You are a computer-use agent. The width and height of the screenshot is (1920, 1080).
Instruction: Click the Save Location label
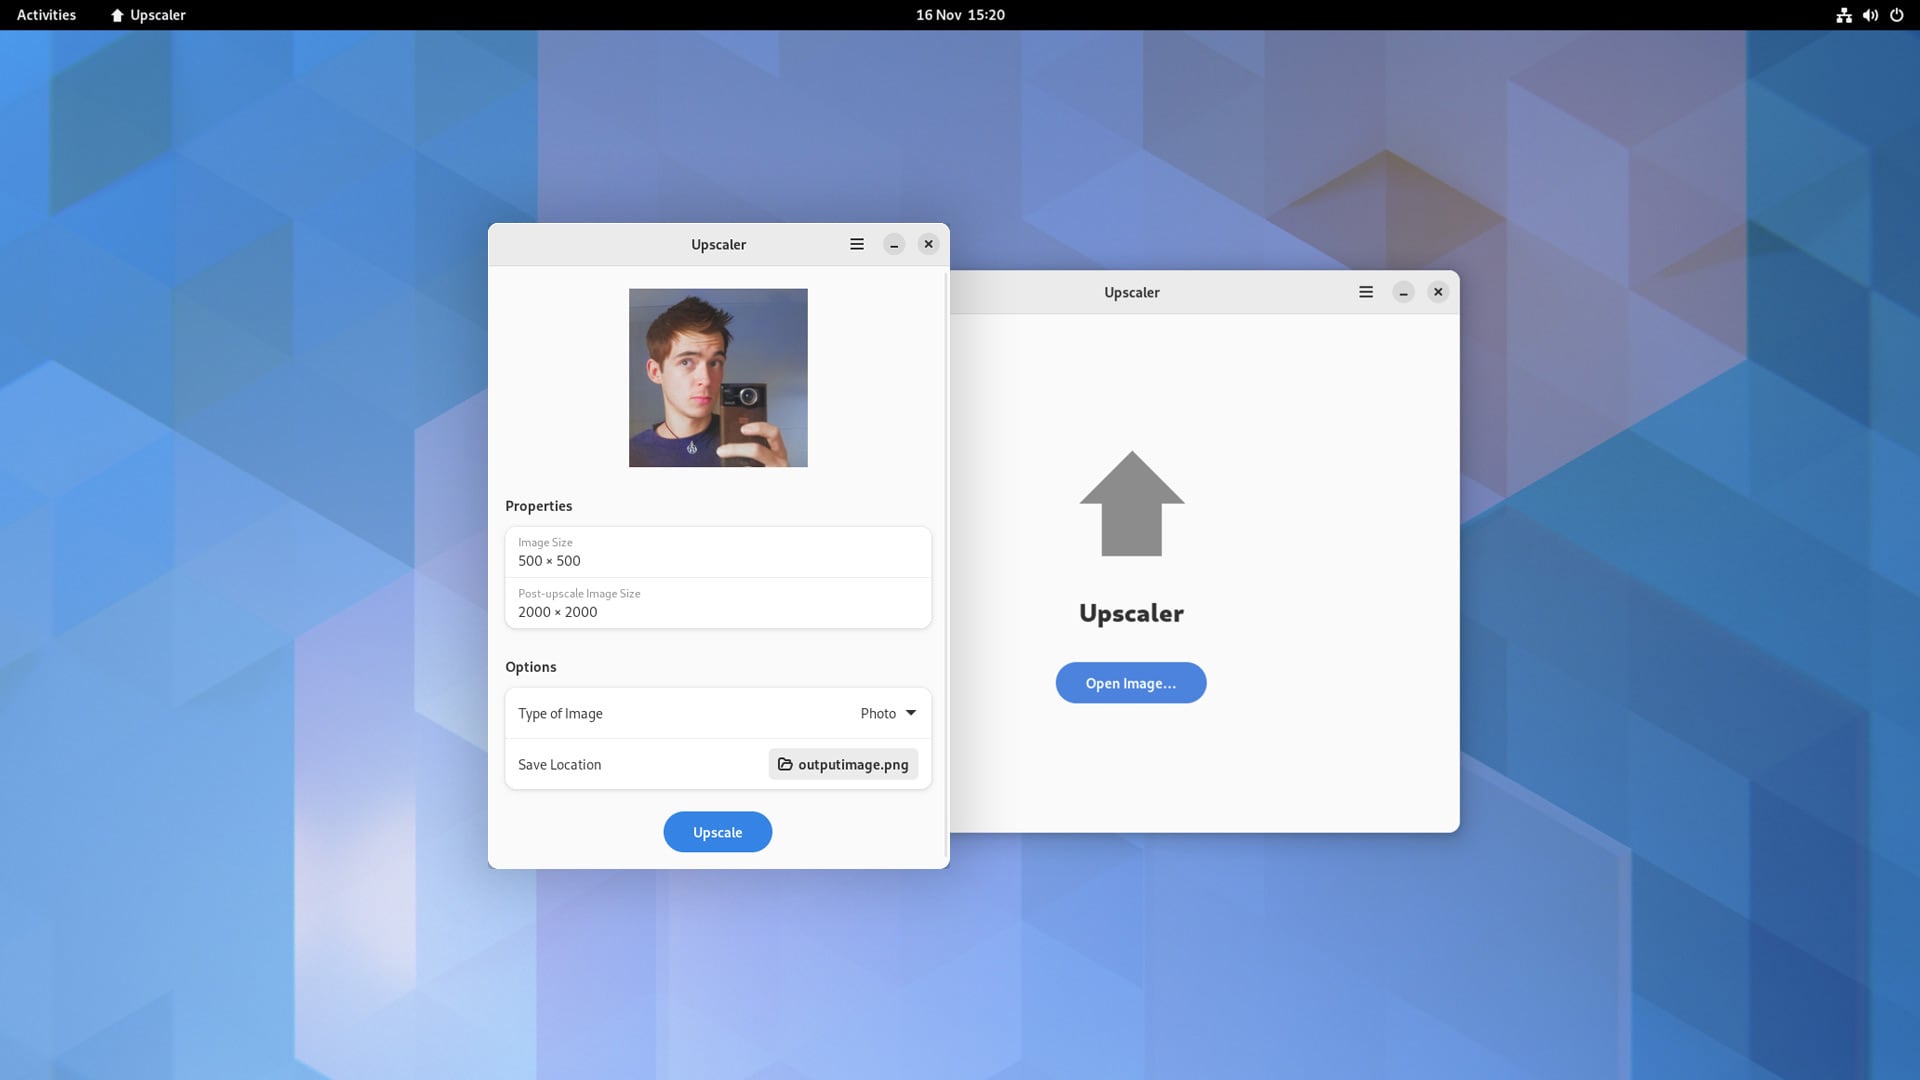(559, 764)
